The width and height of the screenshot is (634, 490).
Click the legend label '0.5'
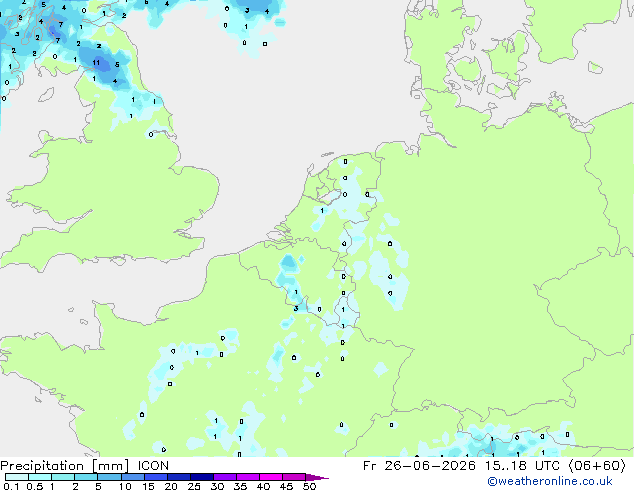(x=35, y=486)
